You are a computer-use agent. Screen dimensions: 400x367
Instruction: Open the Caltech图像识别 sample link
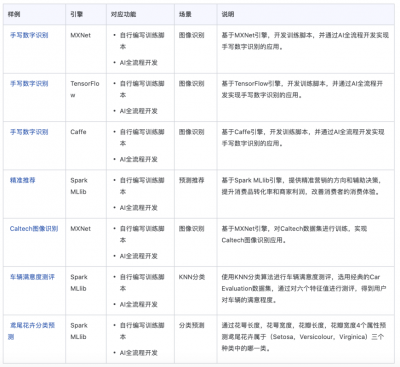pos(34,228)
